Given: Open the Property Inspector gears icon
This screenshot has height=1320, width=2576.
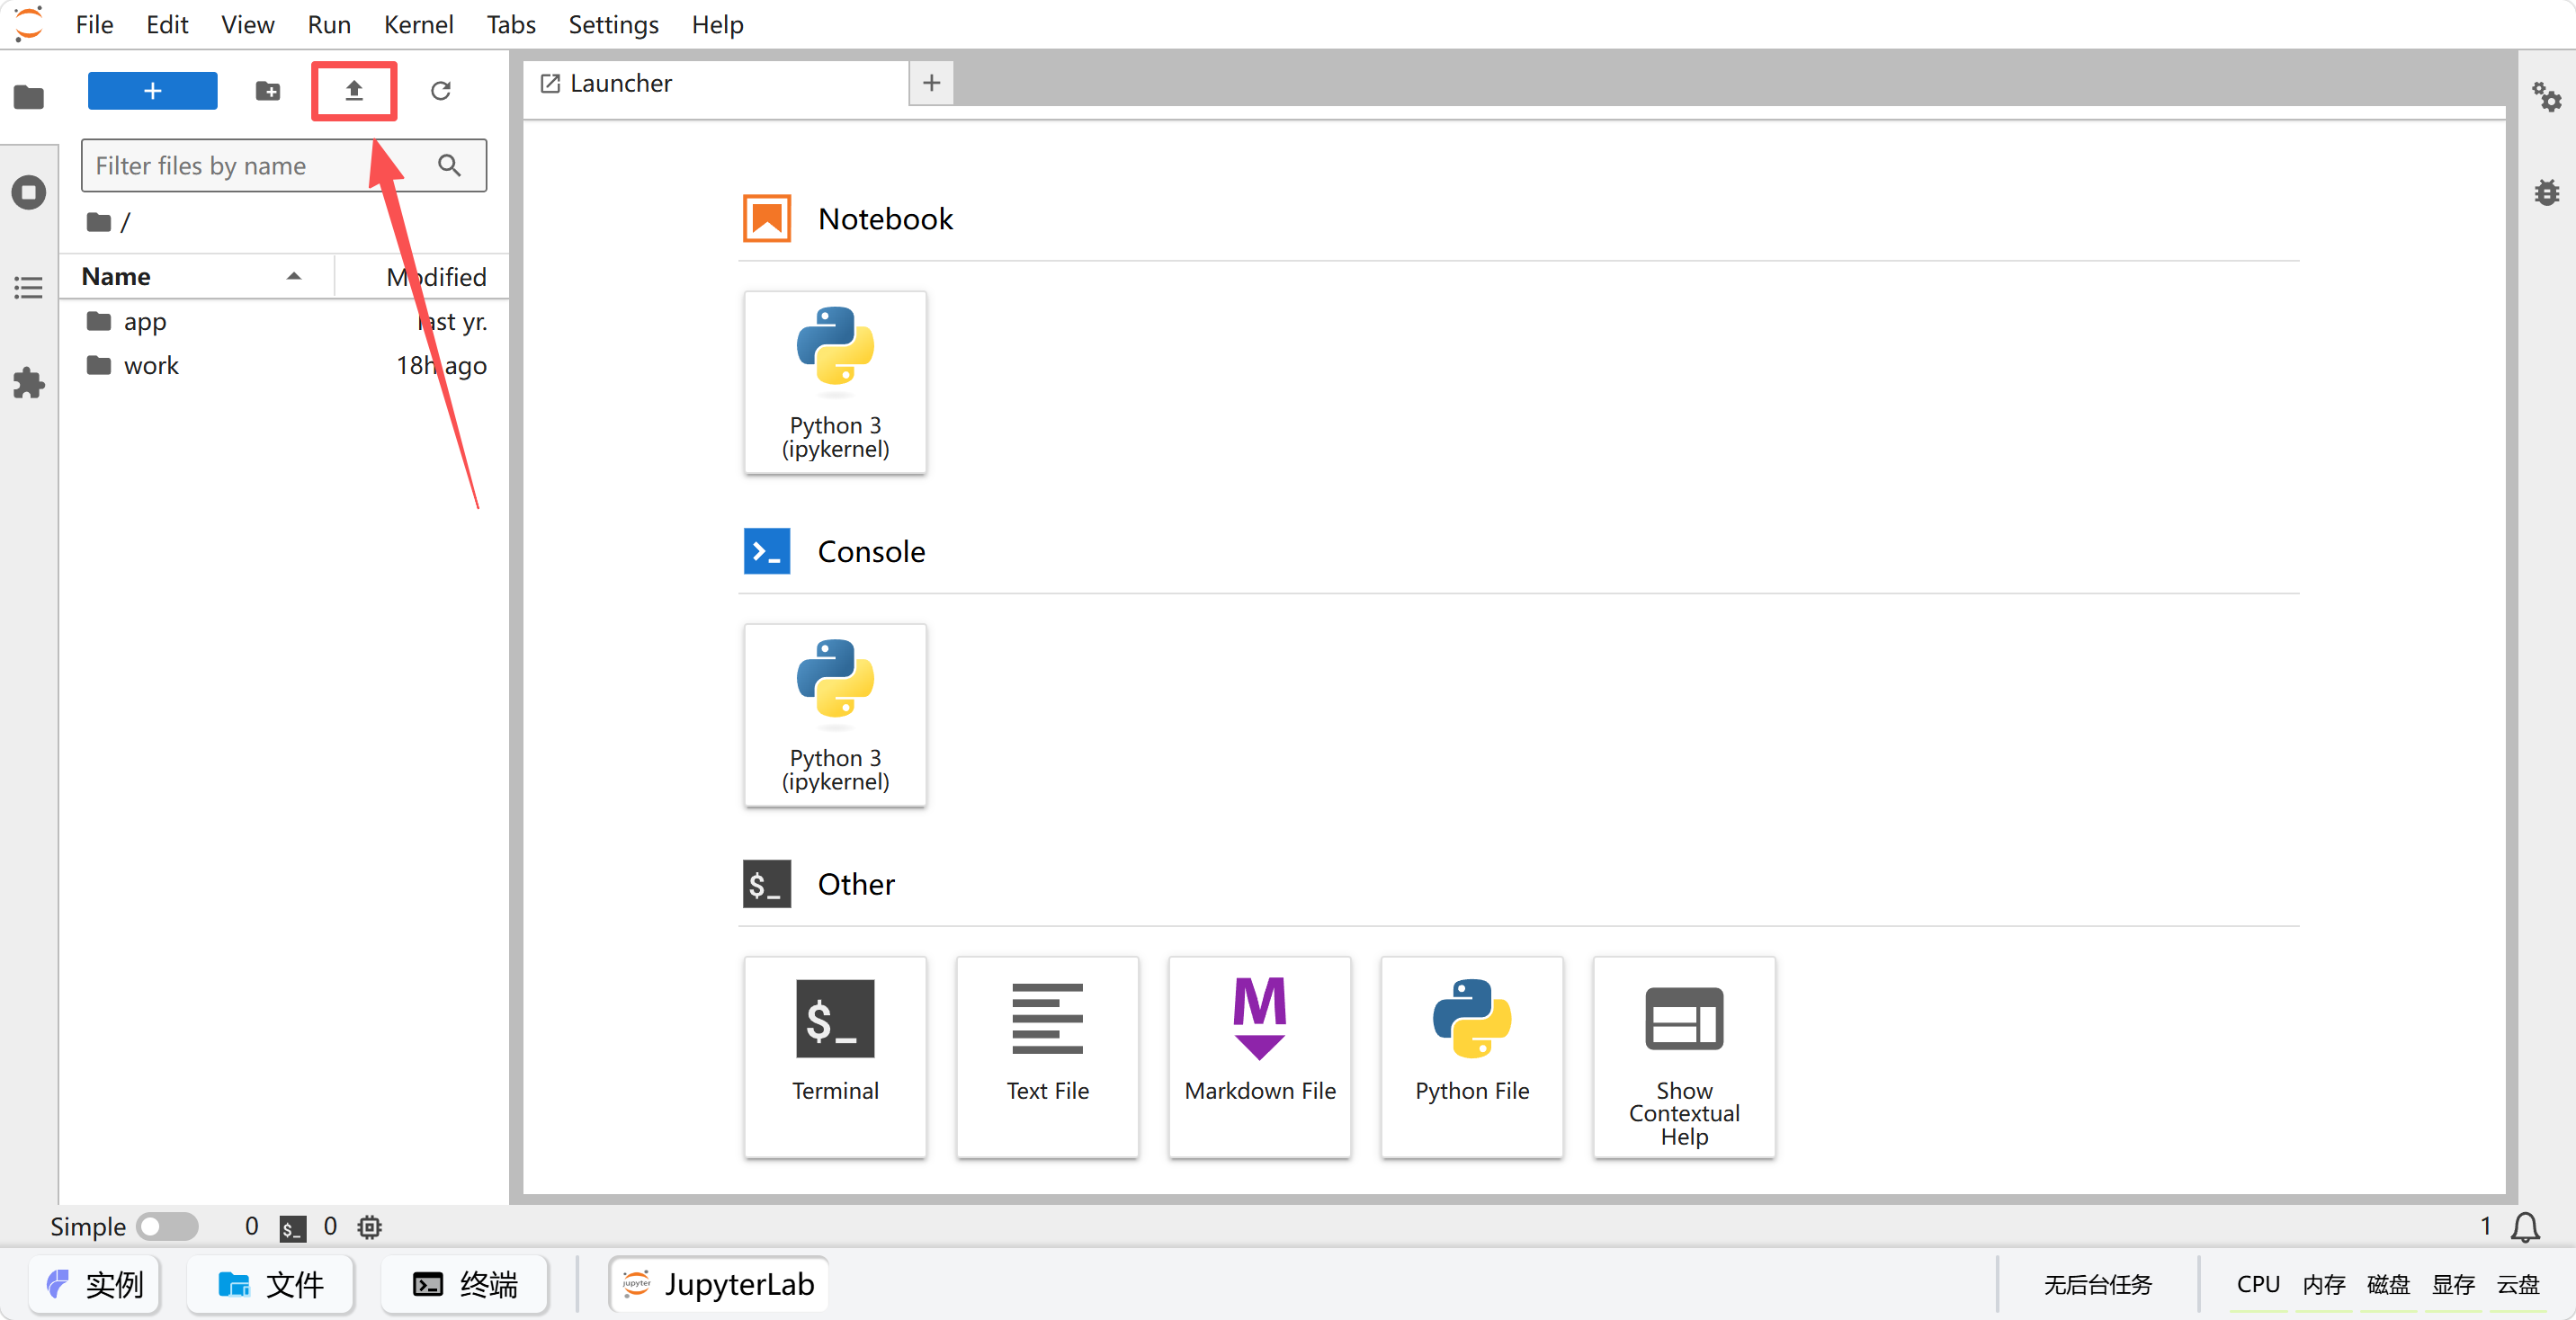Looking at the screenshot, I should 2546,97.
